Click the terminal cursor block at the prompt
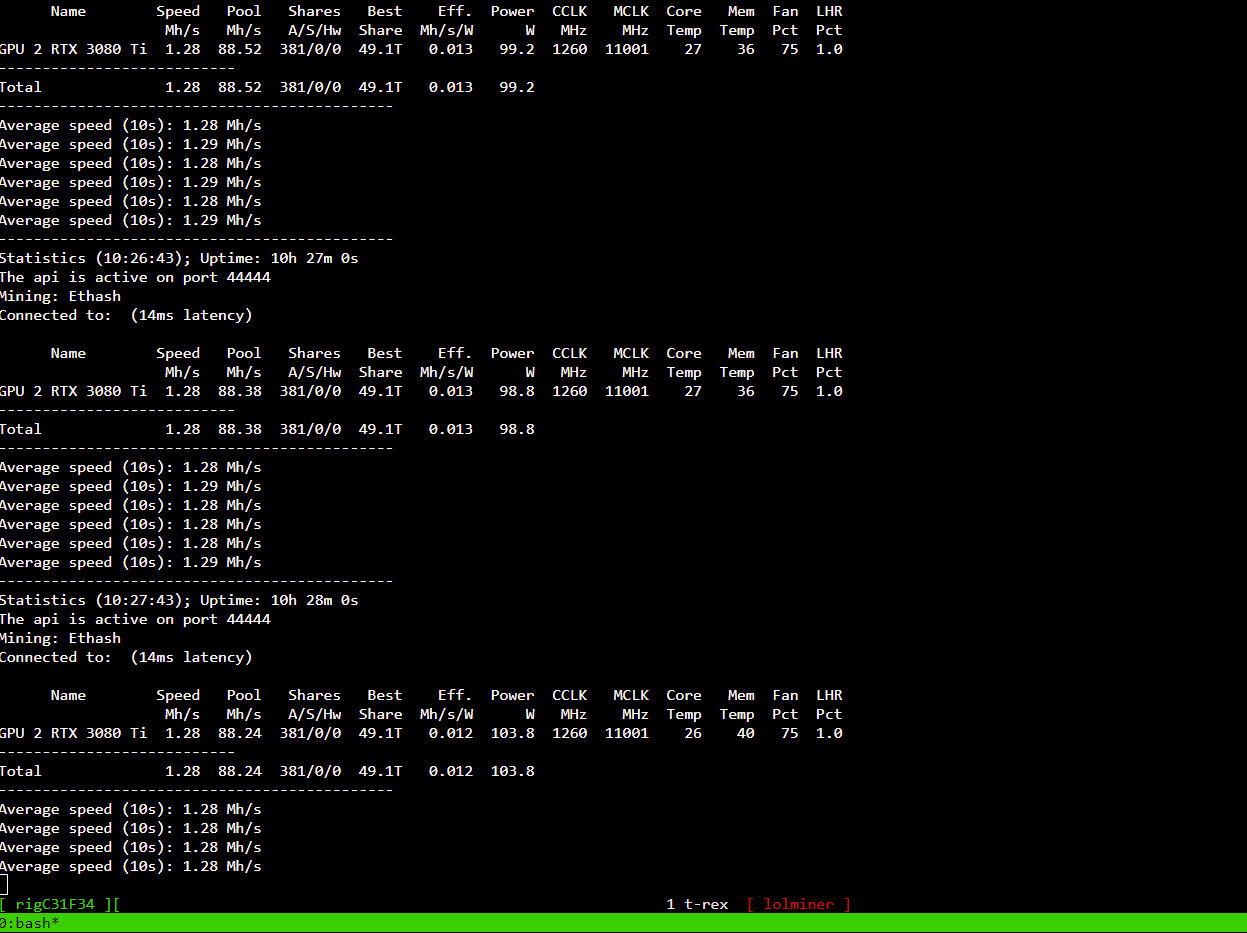Screen dimensions: 1247x933 pyautogui.click(x=4, y=884)
